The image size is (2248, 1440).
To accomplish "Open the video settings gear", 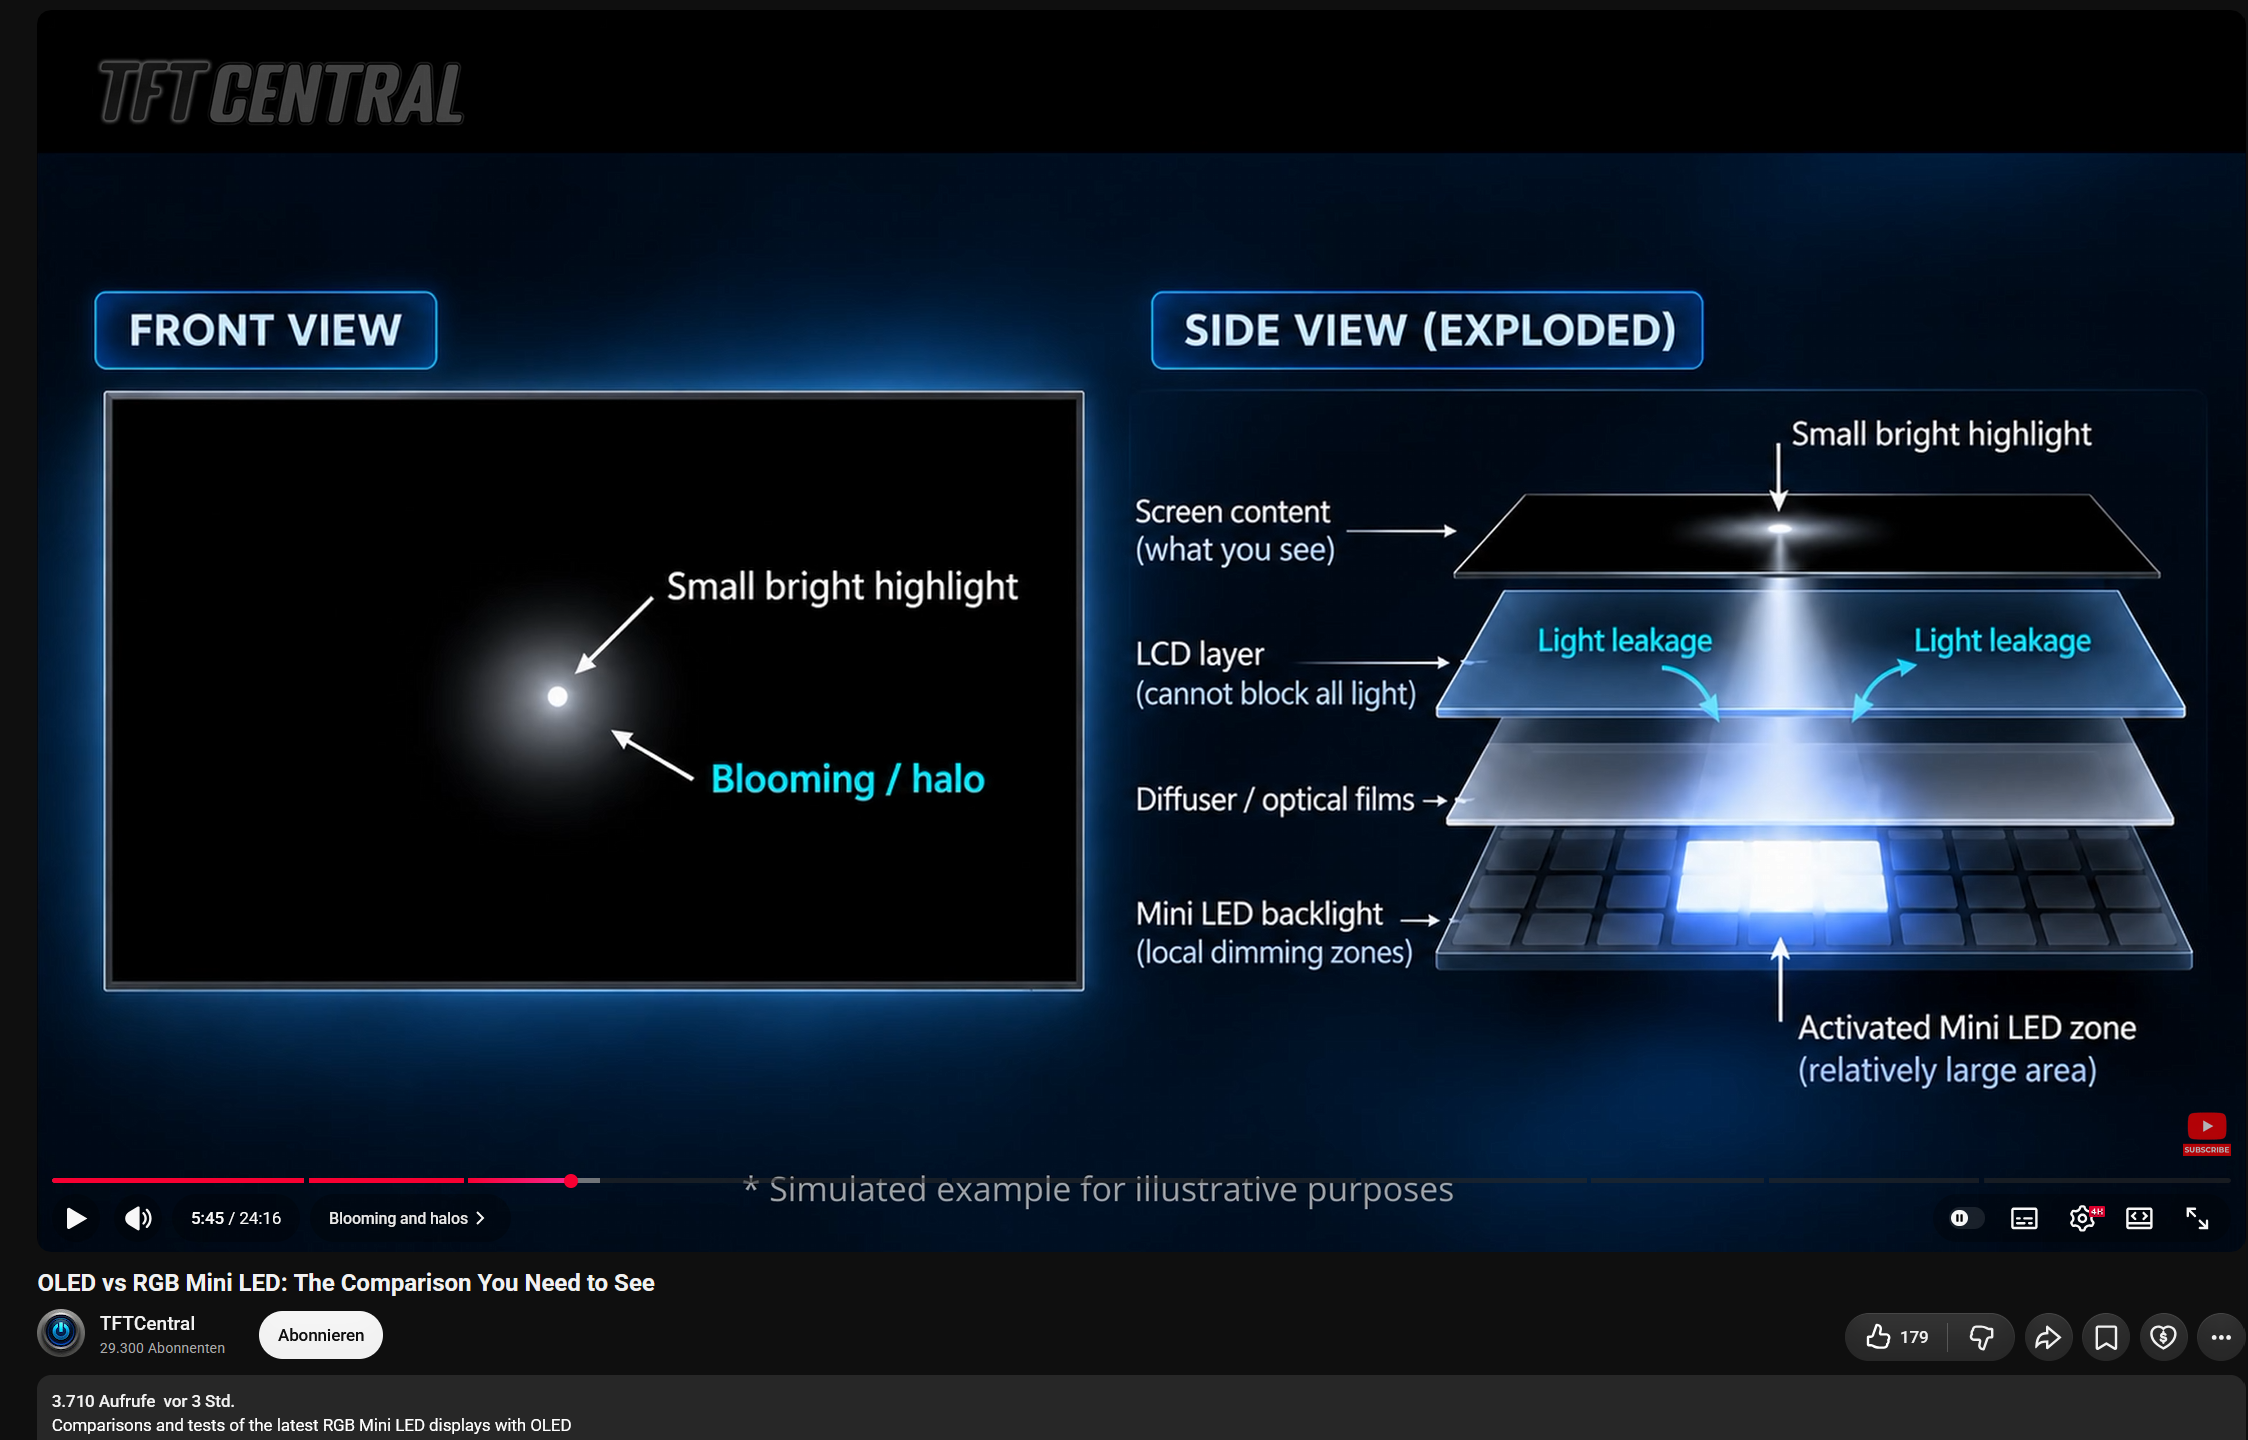I will click(x=2083, y=1218).
